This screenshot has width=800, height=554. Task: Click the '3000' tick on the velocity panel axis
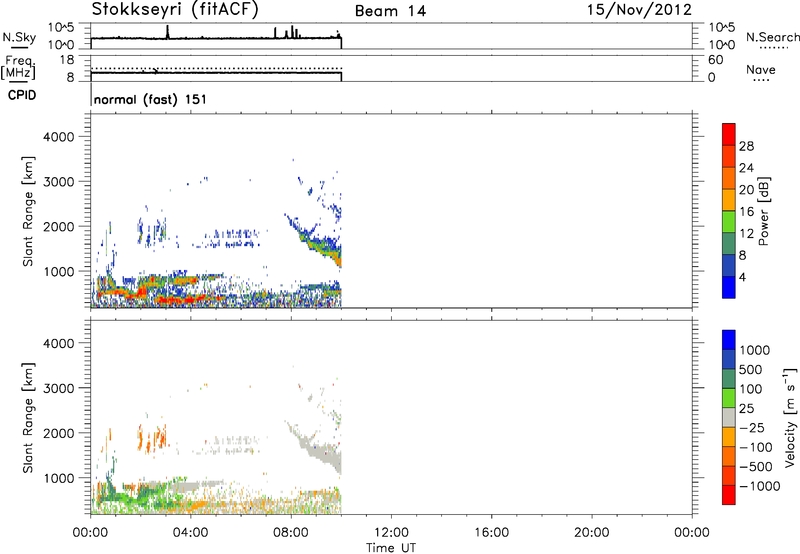tap(58, 388)
